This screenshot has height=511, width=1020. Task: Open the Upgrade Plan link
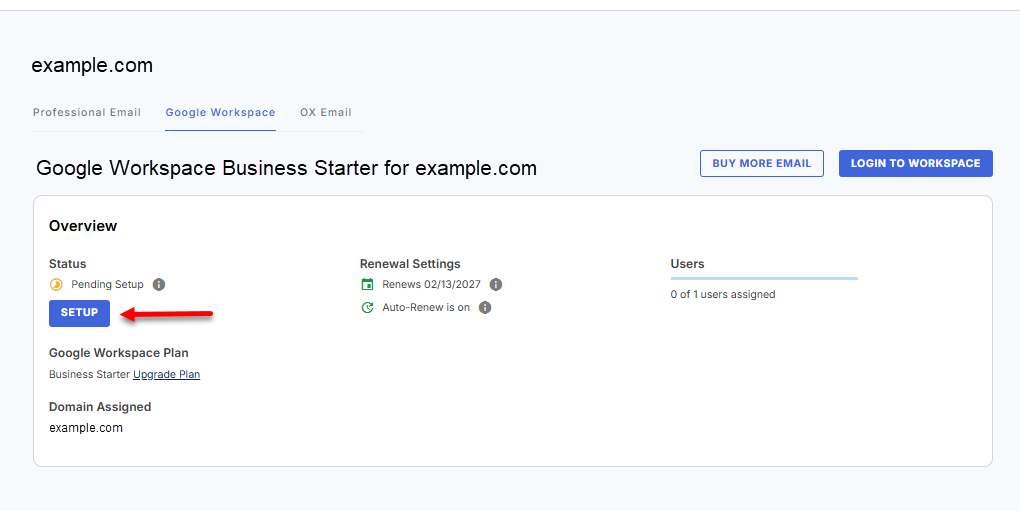click(x=167, y=374)
